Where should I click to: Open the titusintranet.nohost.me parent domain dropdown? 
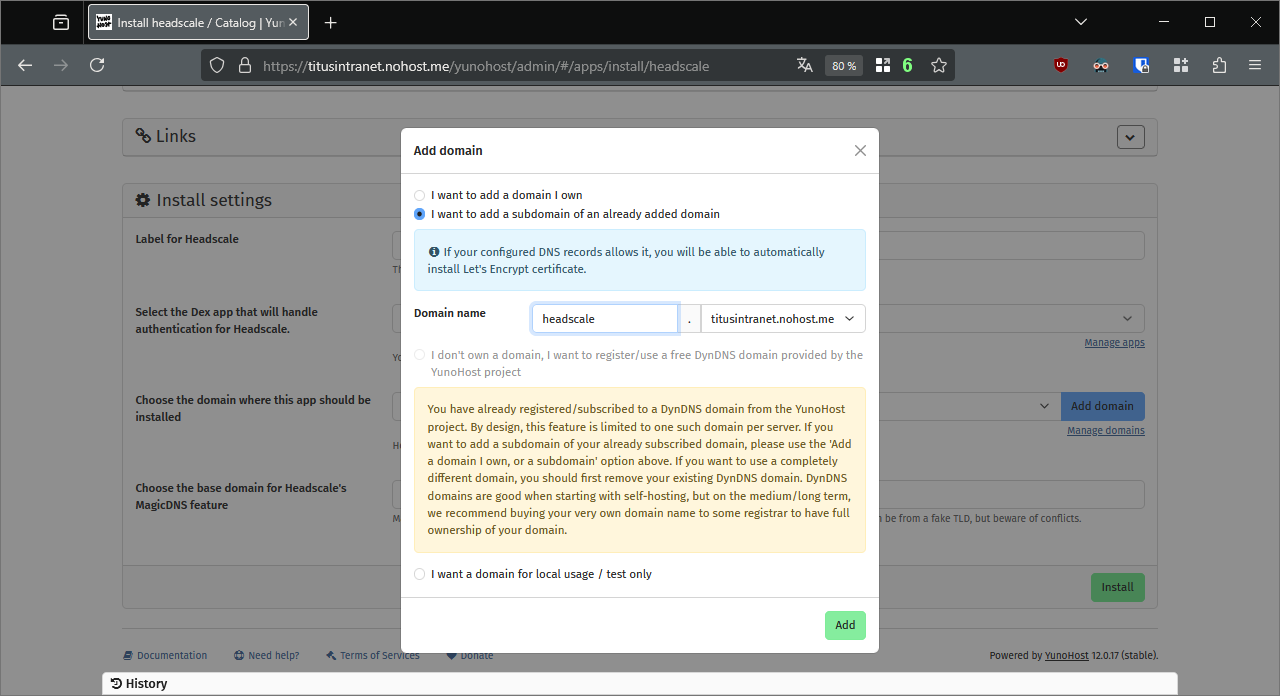pyautogui.click(x=783, y=319)
